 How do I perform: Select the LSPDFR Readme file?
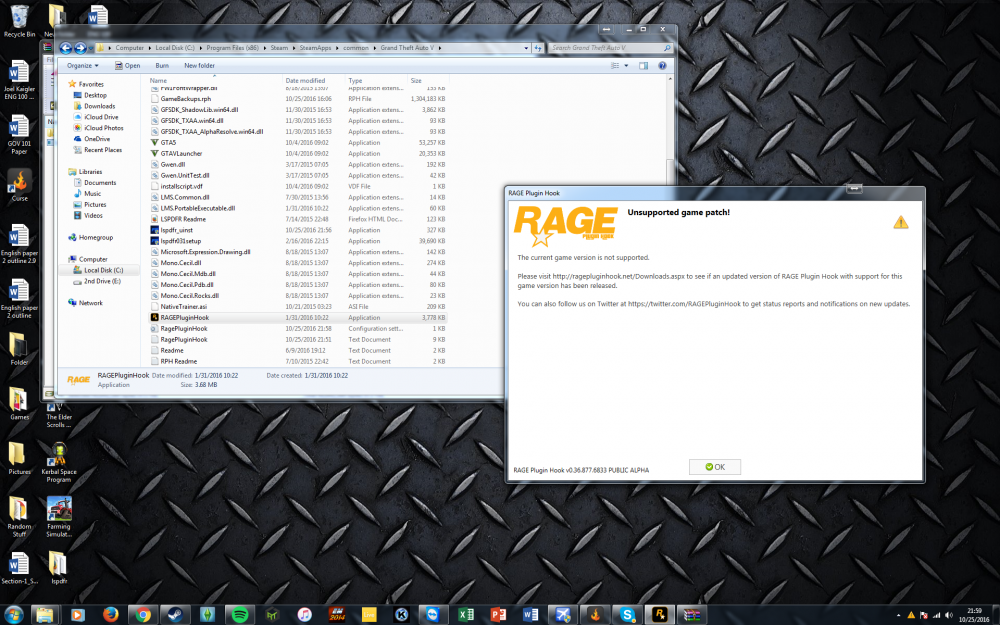(x=183, y=219)
